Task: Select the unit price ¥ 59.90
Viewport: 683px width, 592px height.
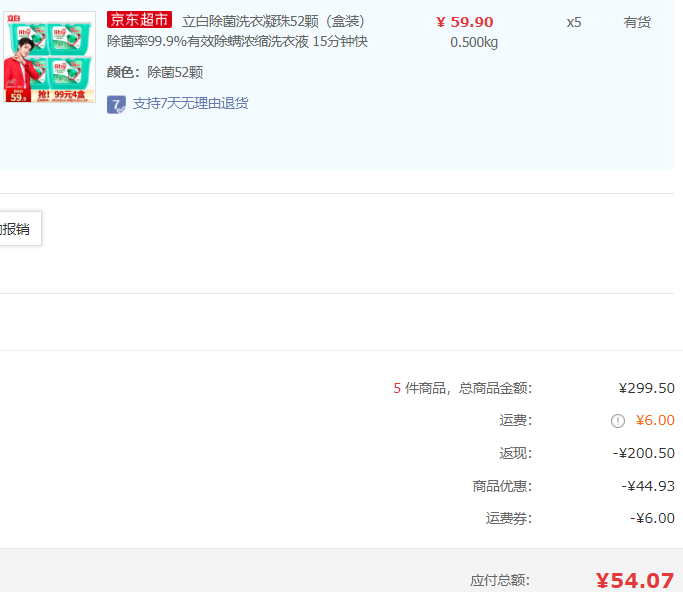Action: point(465,22)
